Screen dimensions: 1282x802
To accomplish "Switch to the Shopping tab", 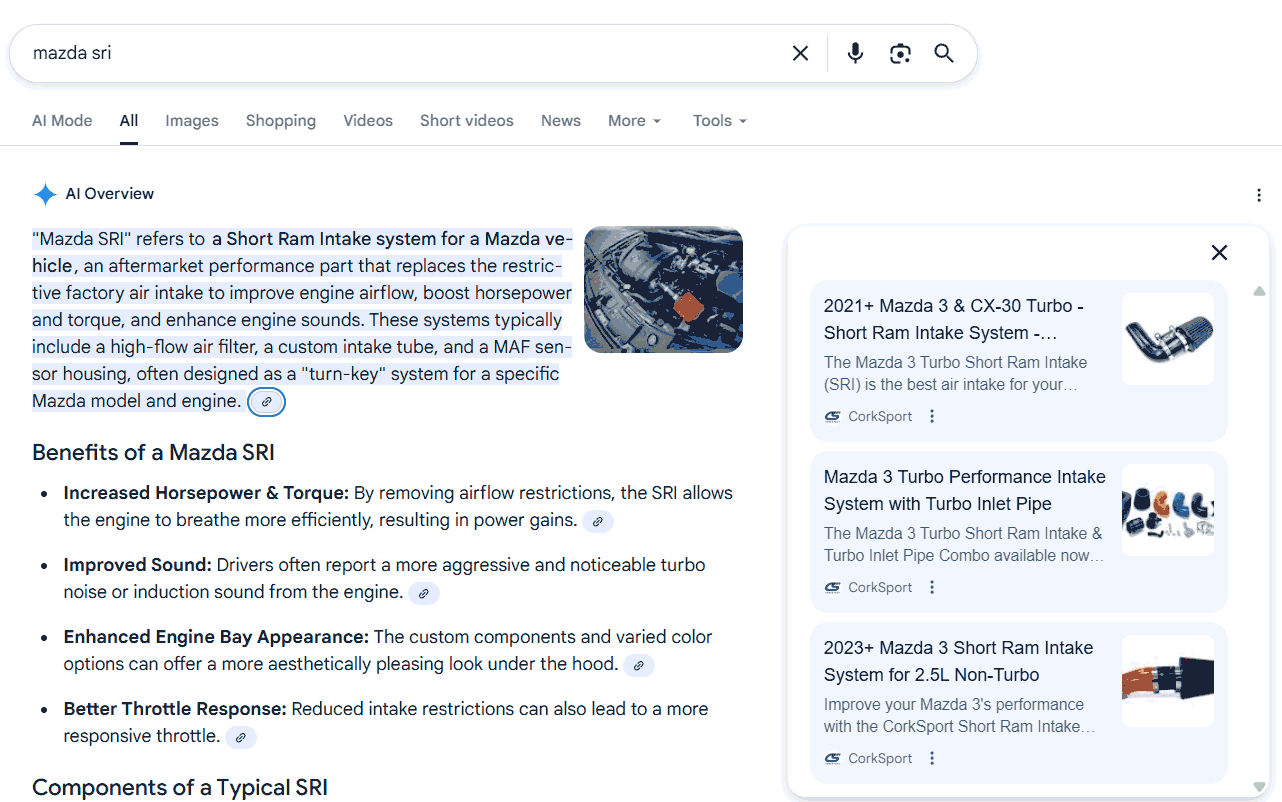I will click(x=281, y=121).
